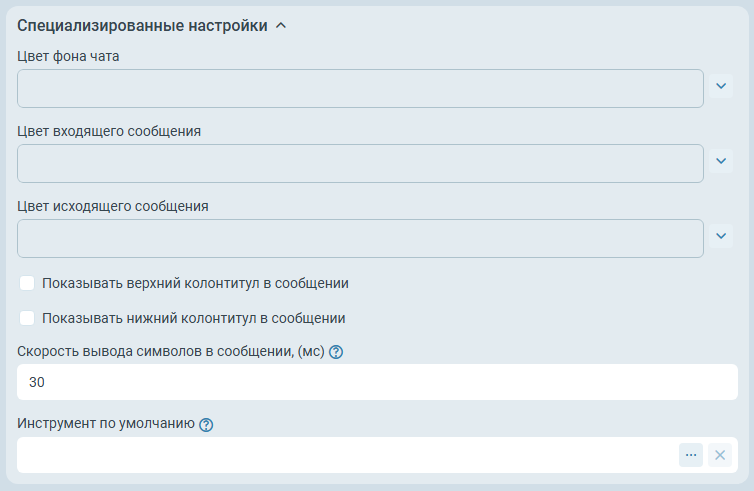Click the Инструмент по умолчанию input field

point(340,455)
